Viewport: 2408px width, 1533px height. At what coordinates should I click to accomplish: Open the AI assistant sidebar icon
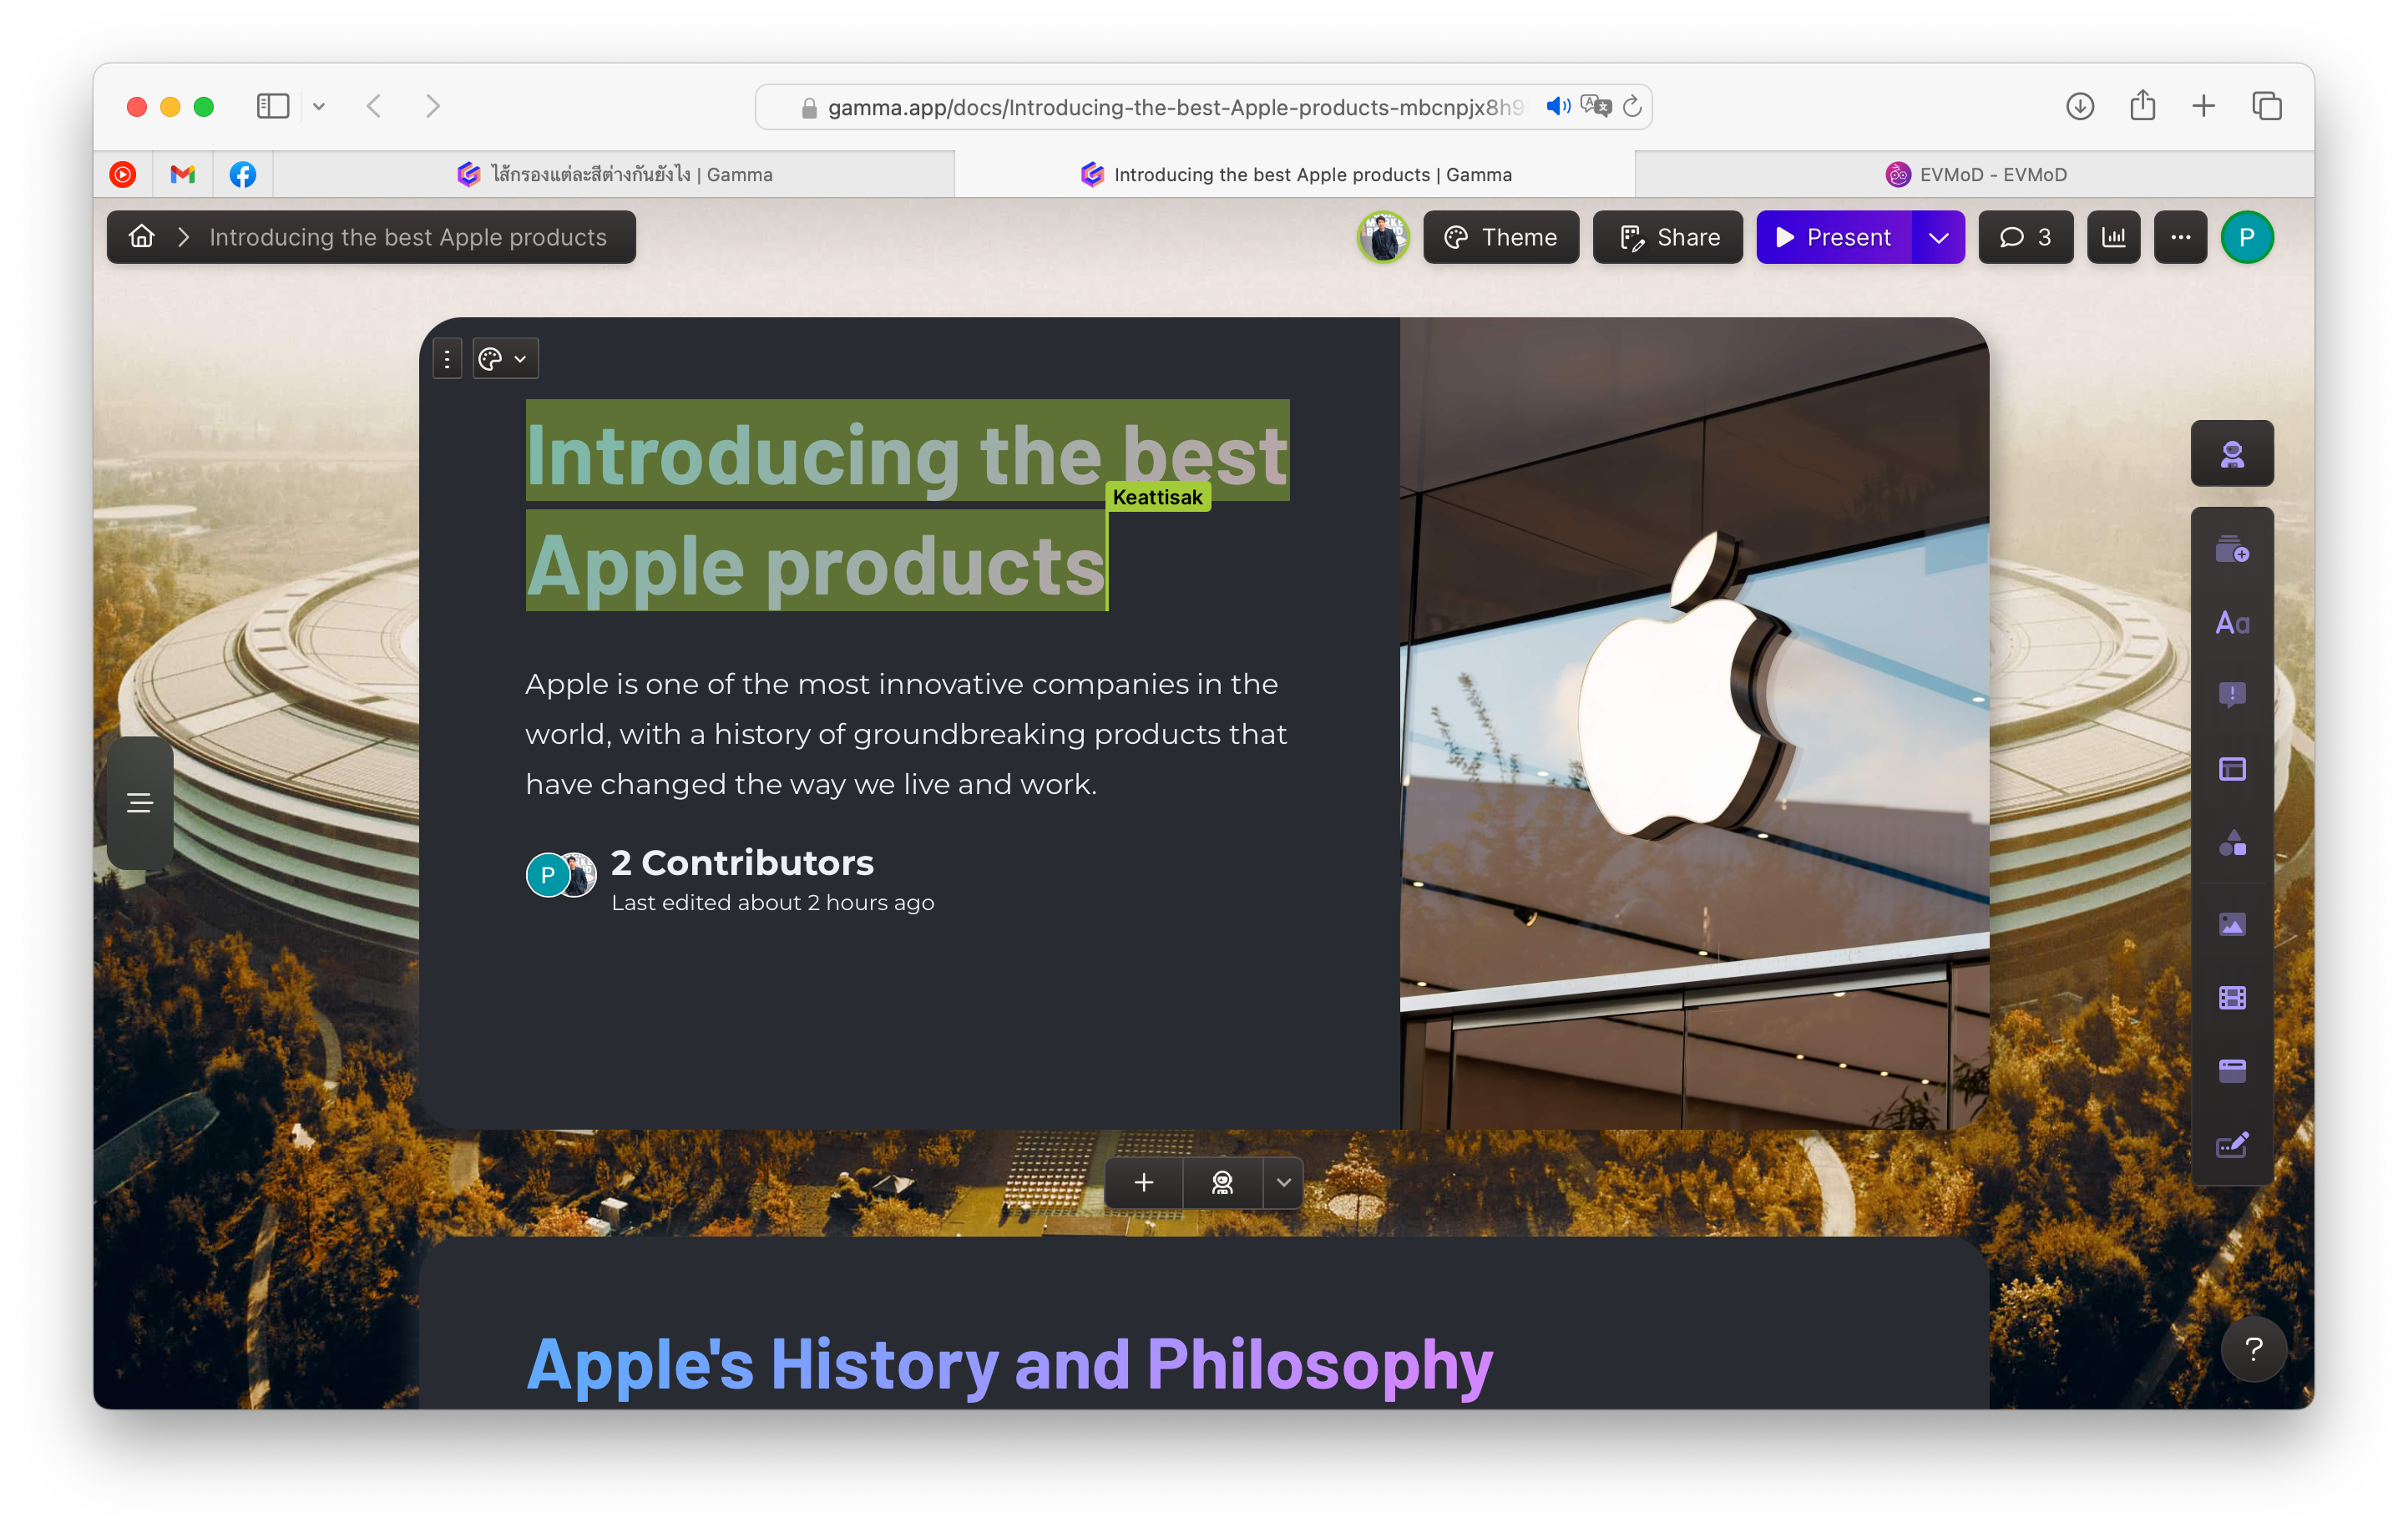2231,454
